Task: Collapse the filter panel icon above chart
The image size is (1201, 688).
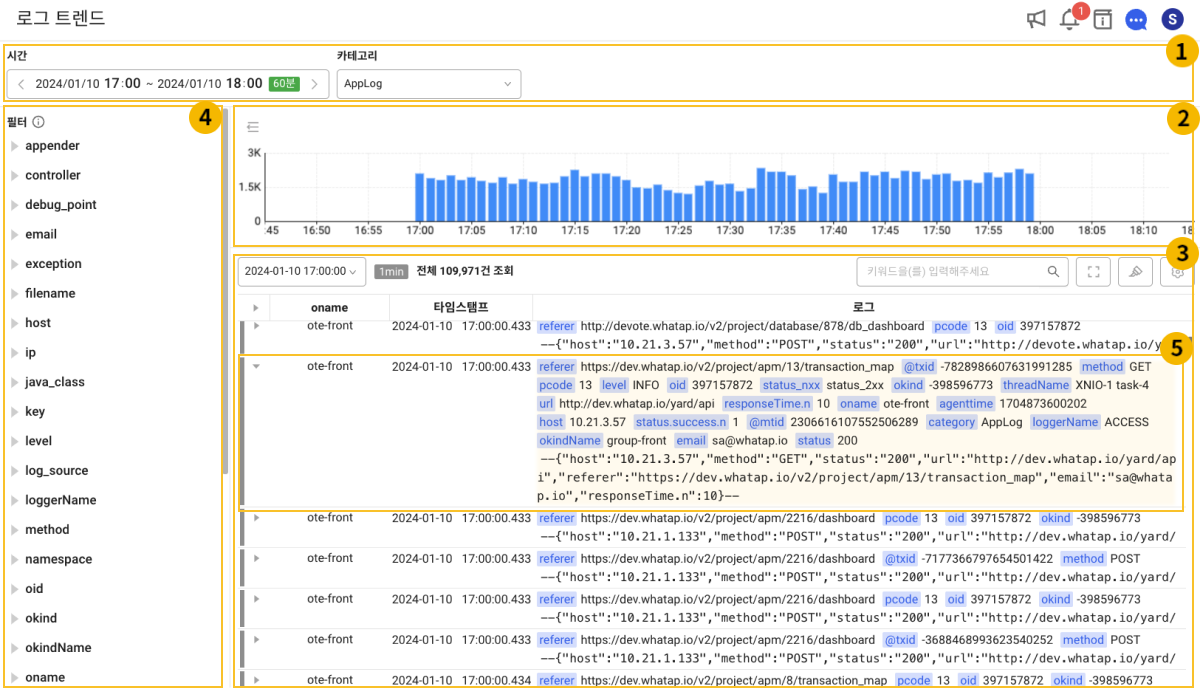Action: click(253, 127)
